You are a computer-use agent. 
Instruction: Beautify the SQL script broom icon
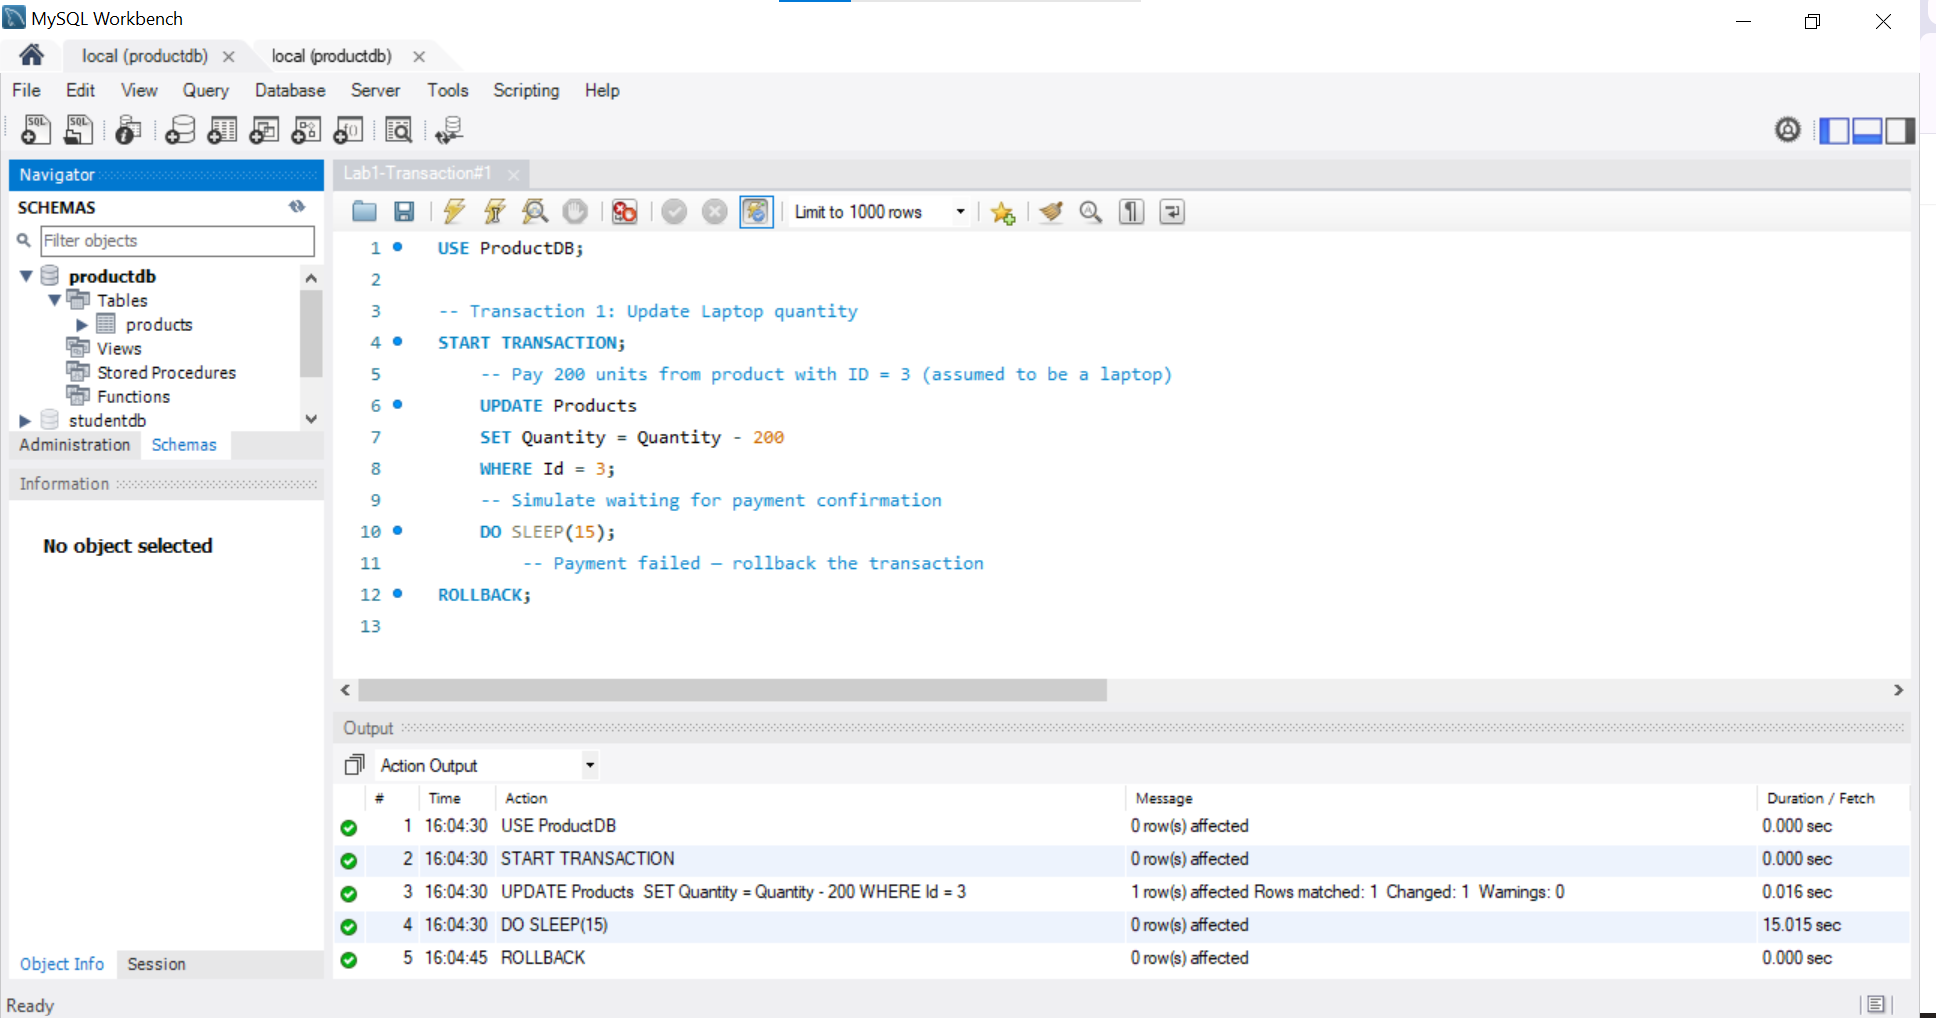(x=1051, y=211)
